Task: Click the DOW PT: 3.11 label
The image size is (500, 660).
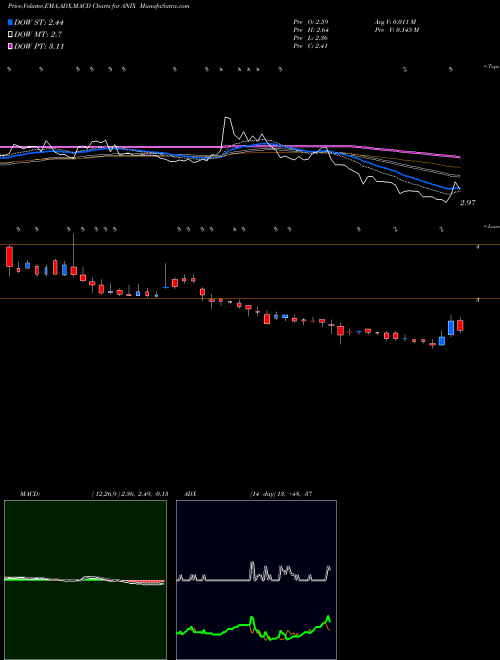Action: (39, 46)
